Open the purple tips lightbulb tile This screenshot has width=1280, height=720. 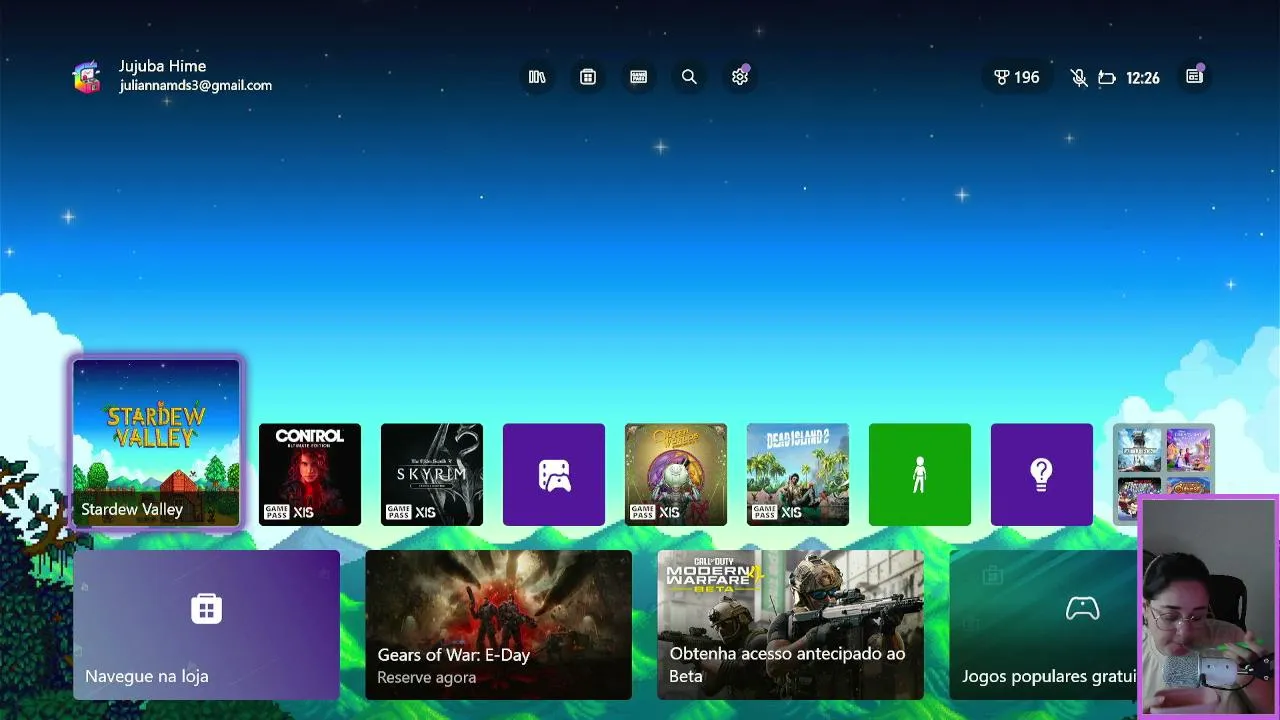click(x=1042, y=475)
